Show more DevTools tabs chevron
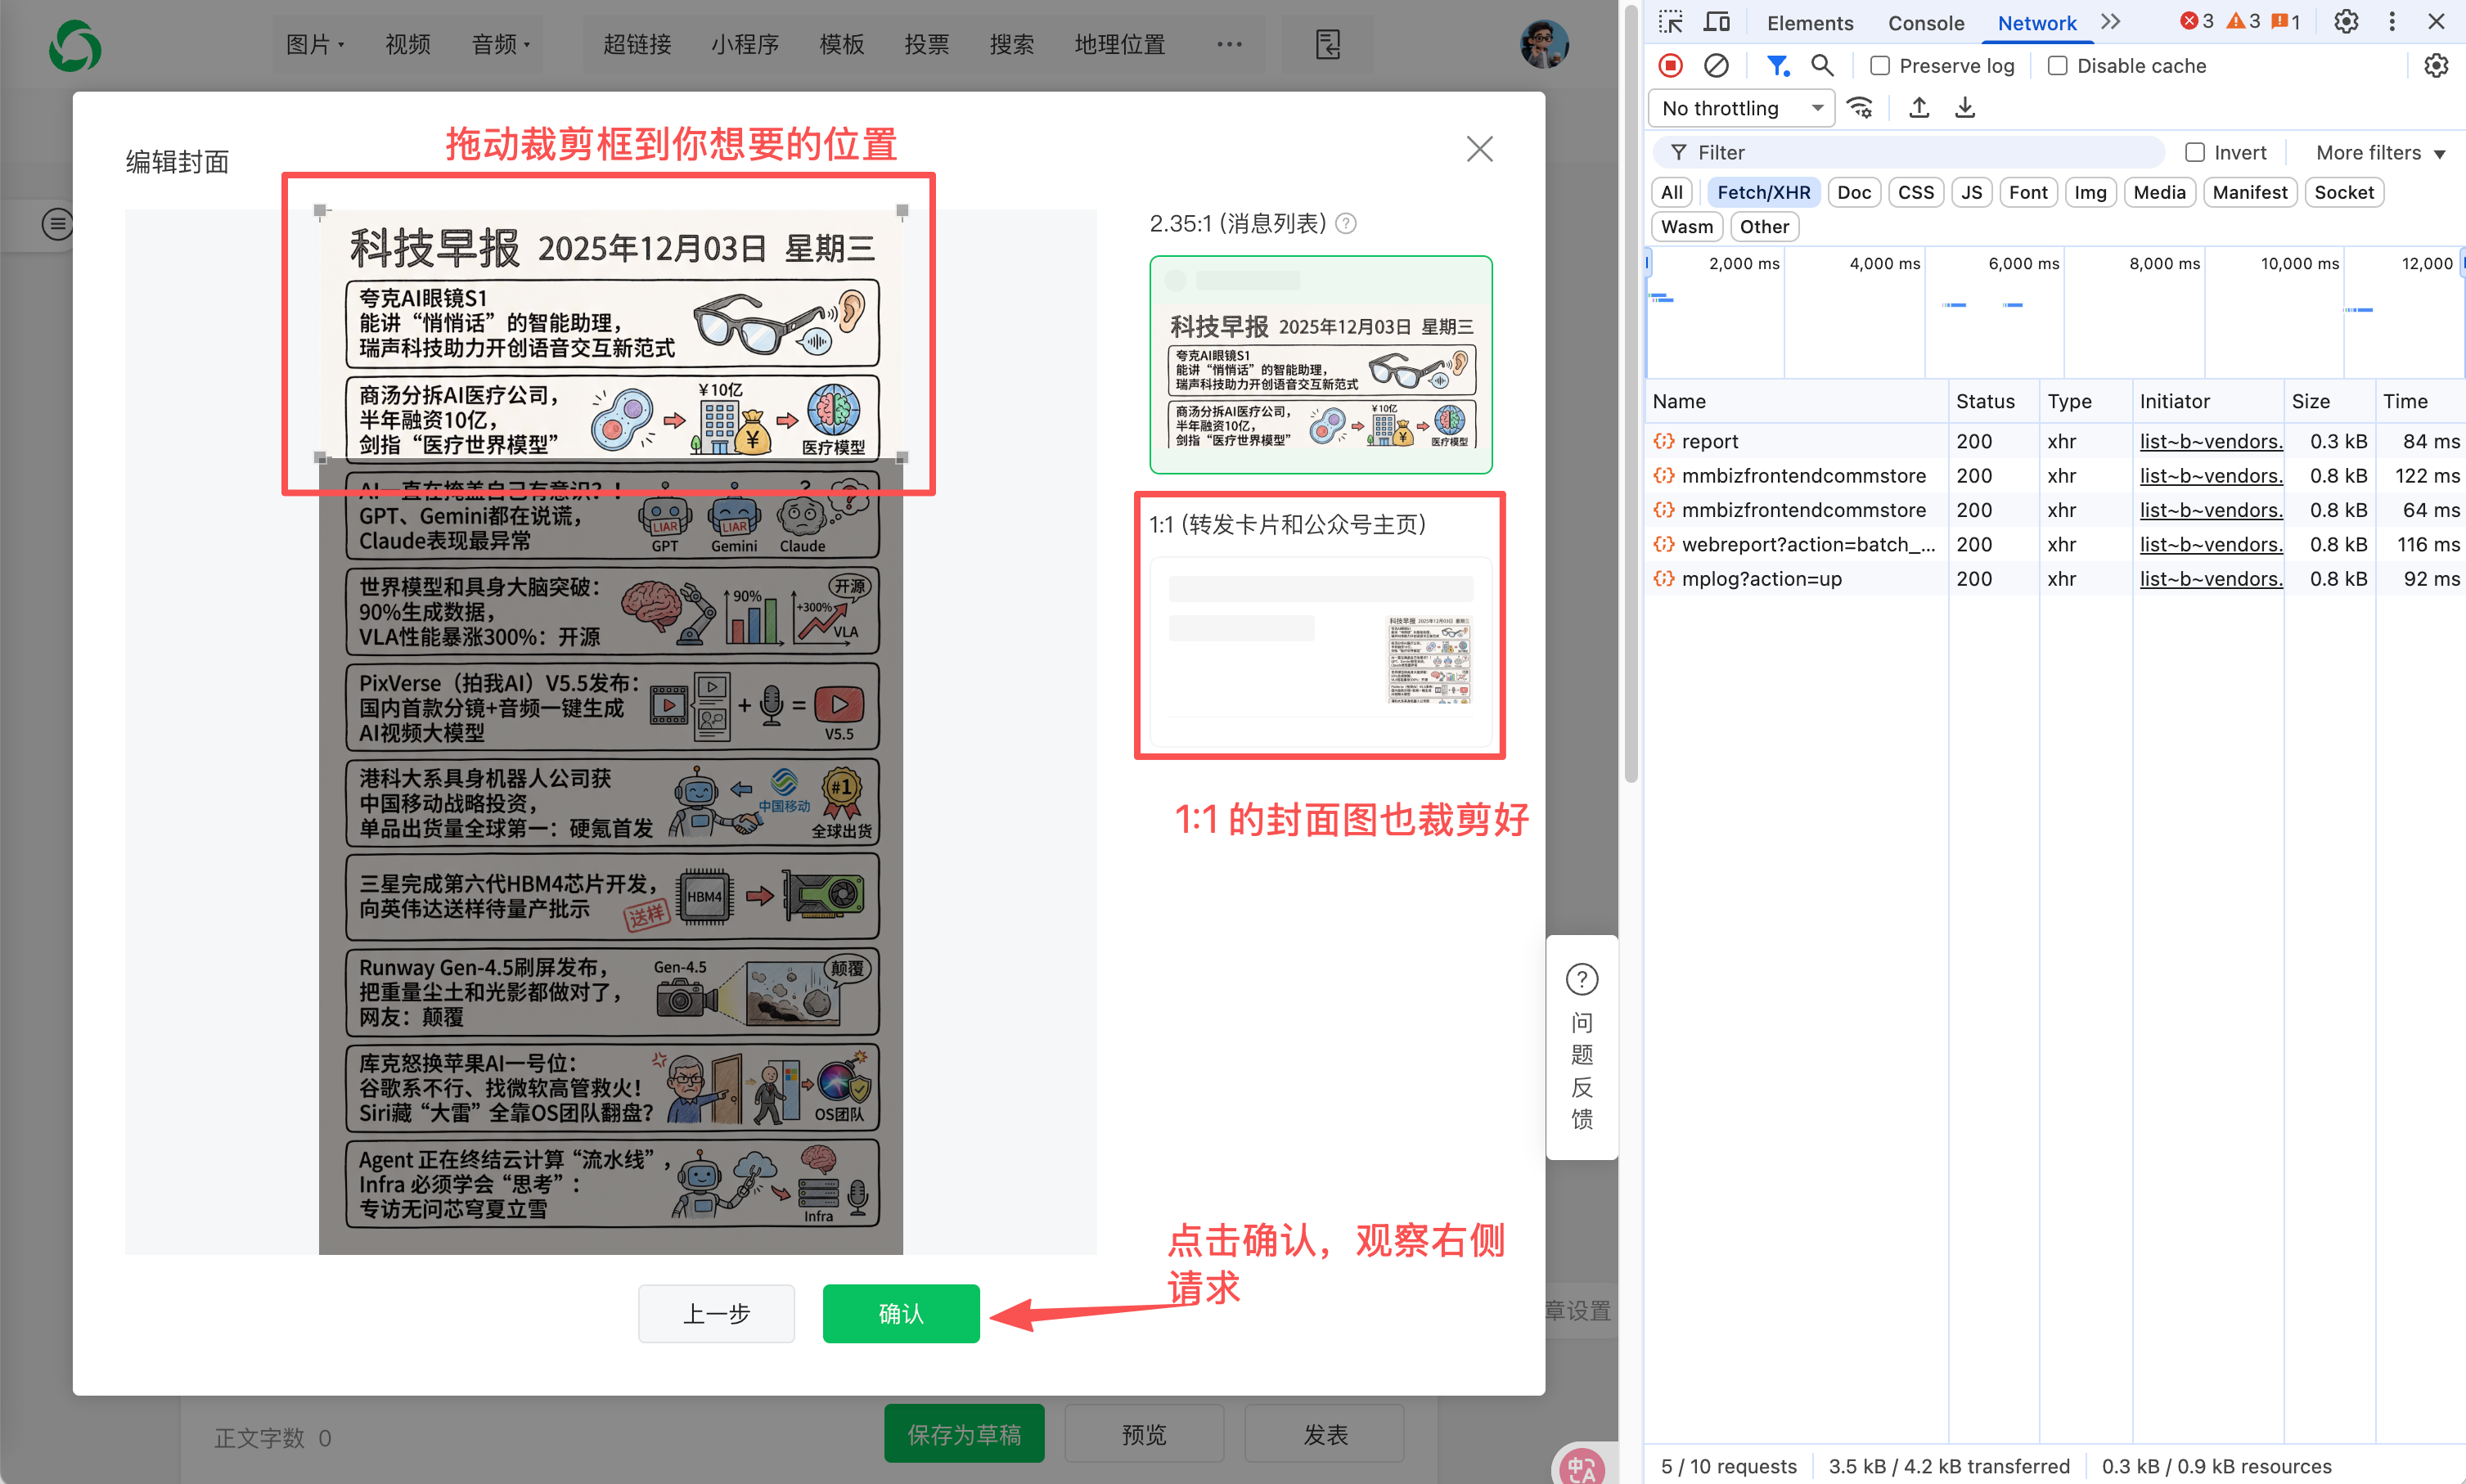Image resolution: width=2466 pixels, height=1484 pixels. [x=2110, y=22]
